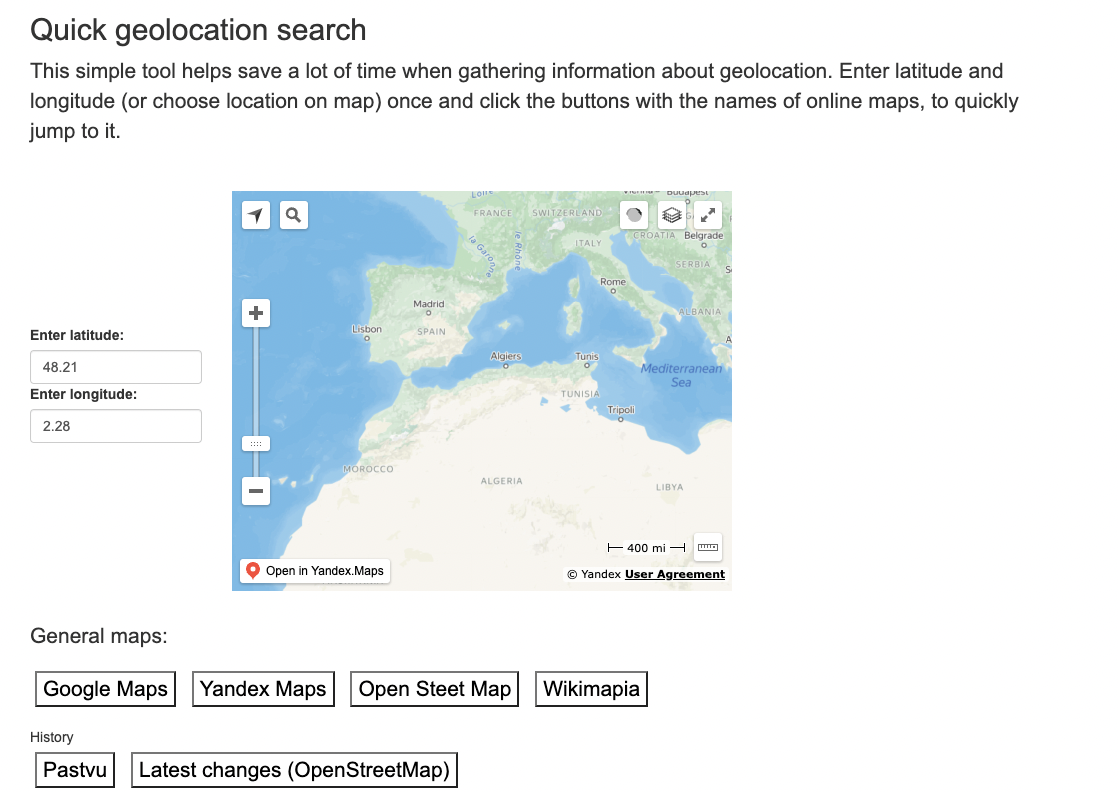Click the geolocation arrow icon on the map
Image resolution: width=1118 pixels, height=792 pixels.
[x=256, y=215]
